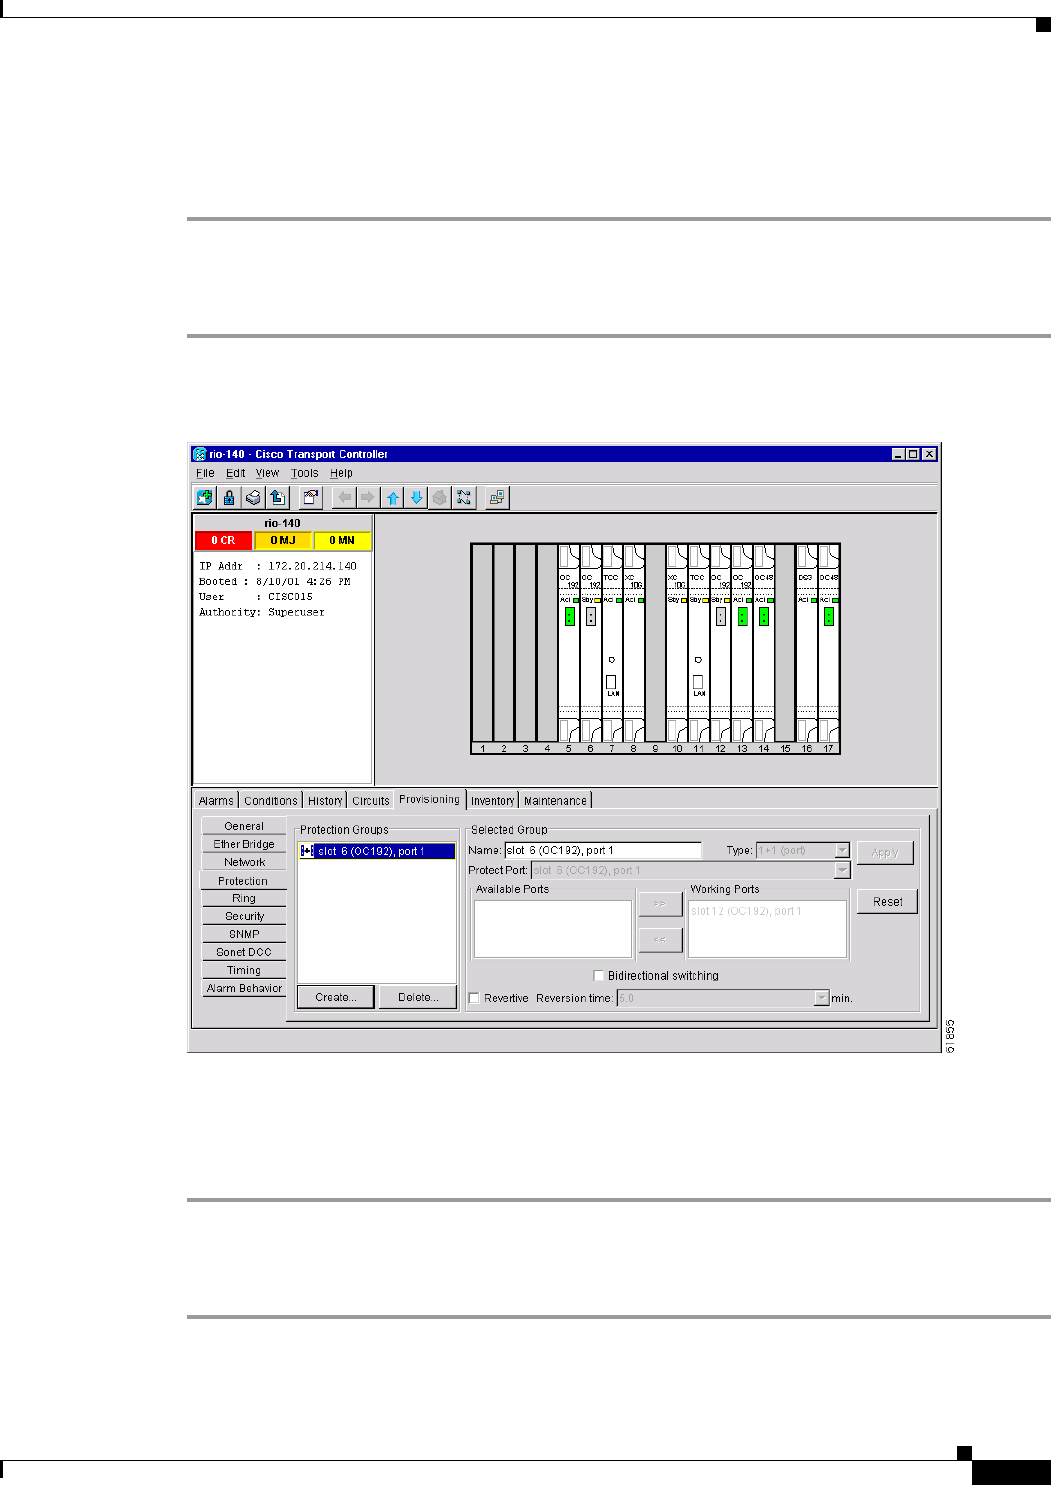Open the Ring subtab

point(244,898)
